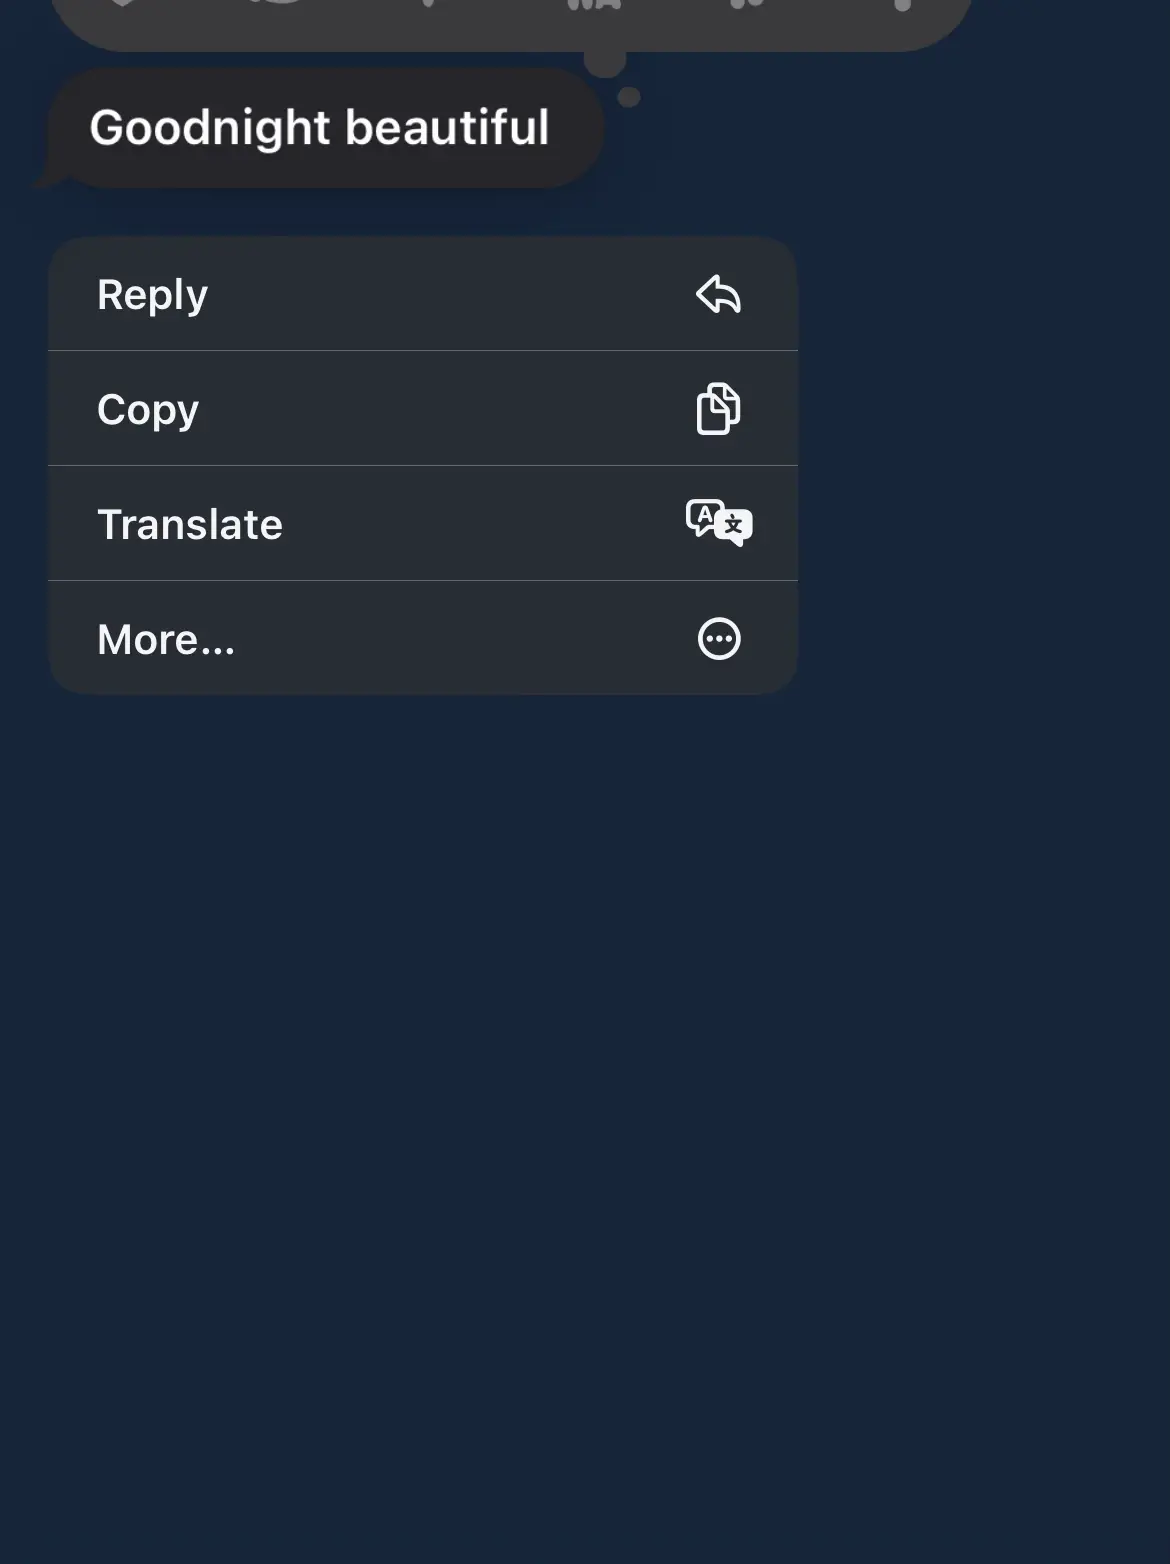This screenshot has height=1564, width=1170.
Task: Add the double exclamation tapback reaction
Action: (746, 6)
